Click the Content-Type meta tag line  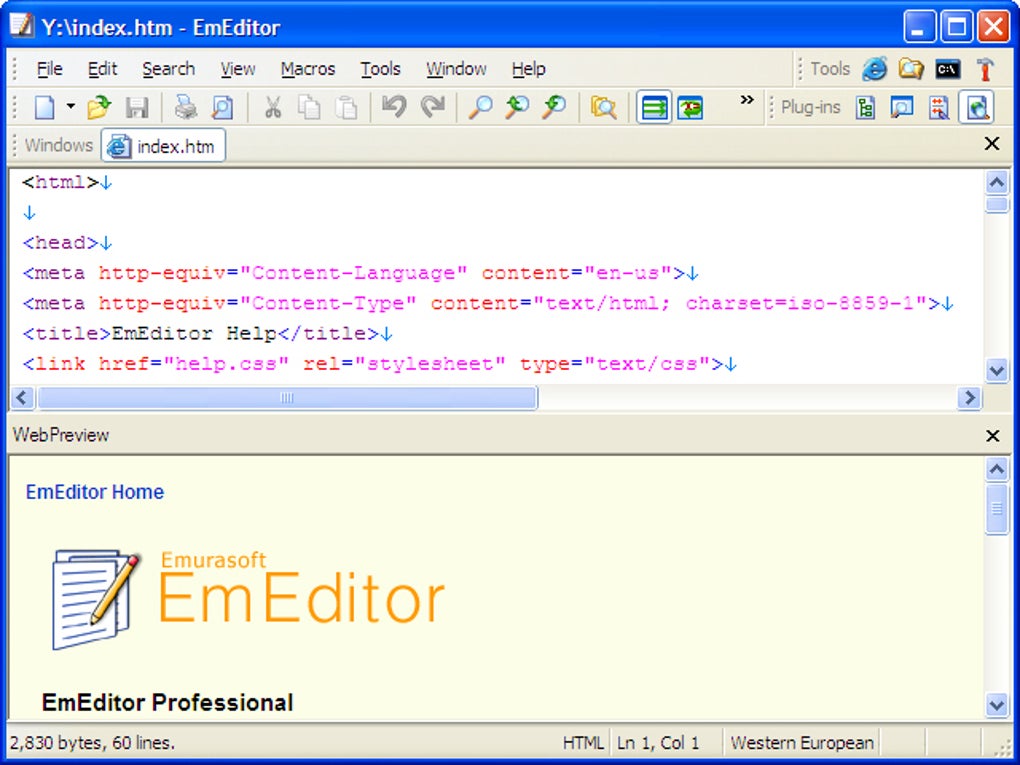pyautogui.click(x=488, y=304)
